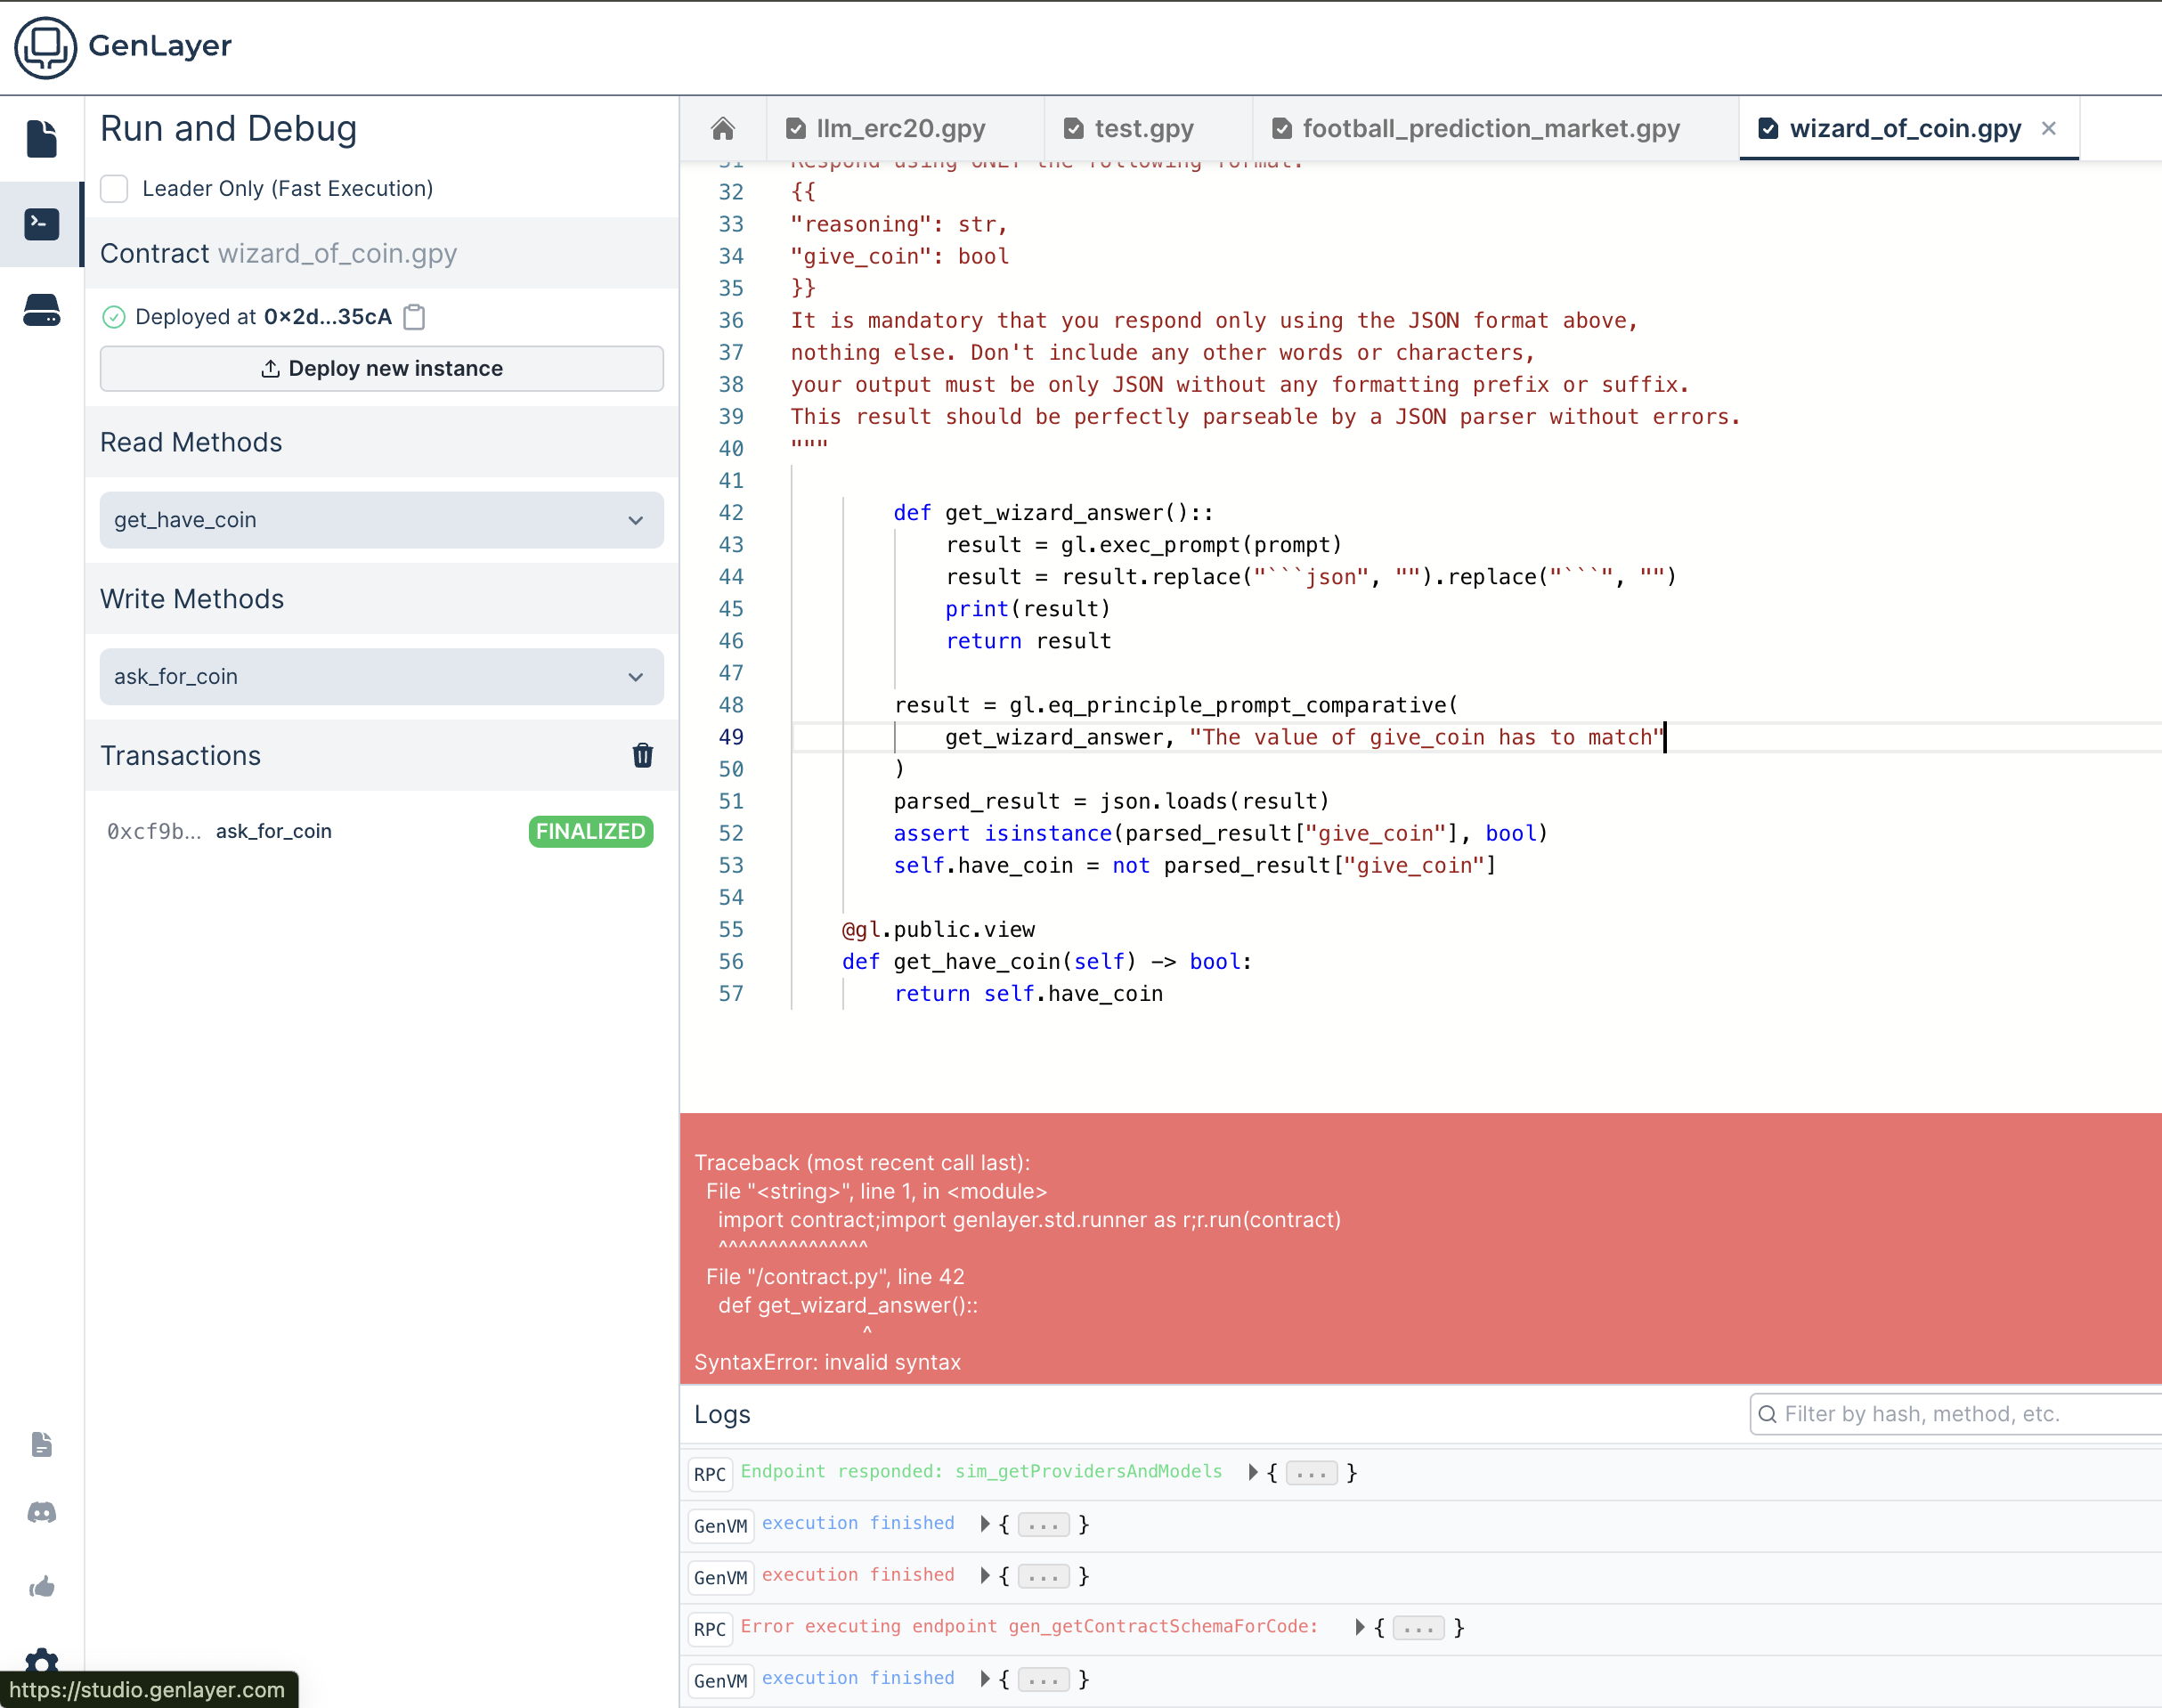Expand the sim_getProvidersAndModels log details

1253,1472
